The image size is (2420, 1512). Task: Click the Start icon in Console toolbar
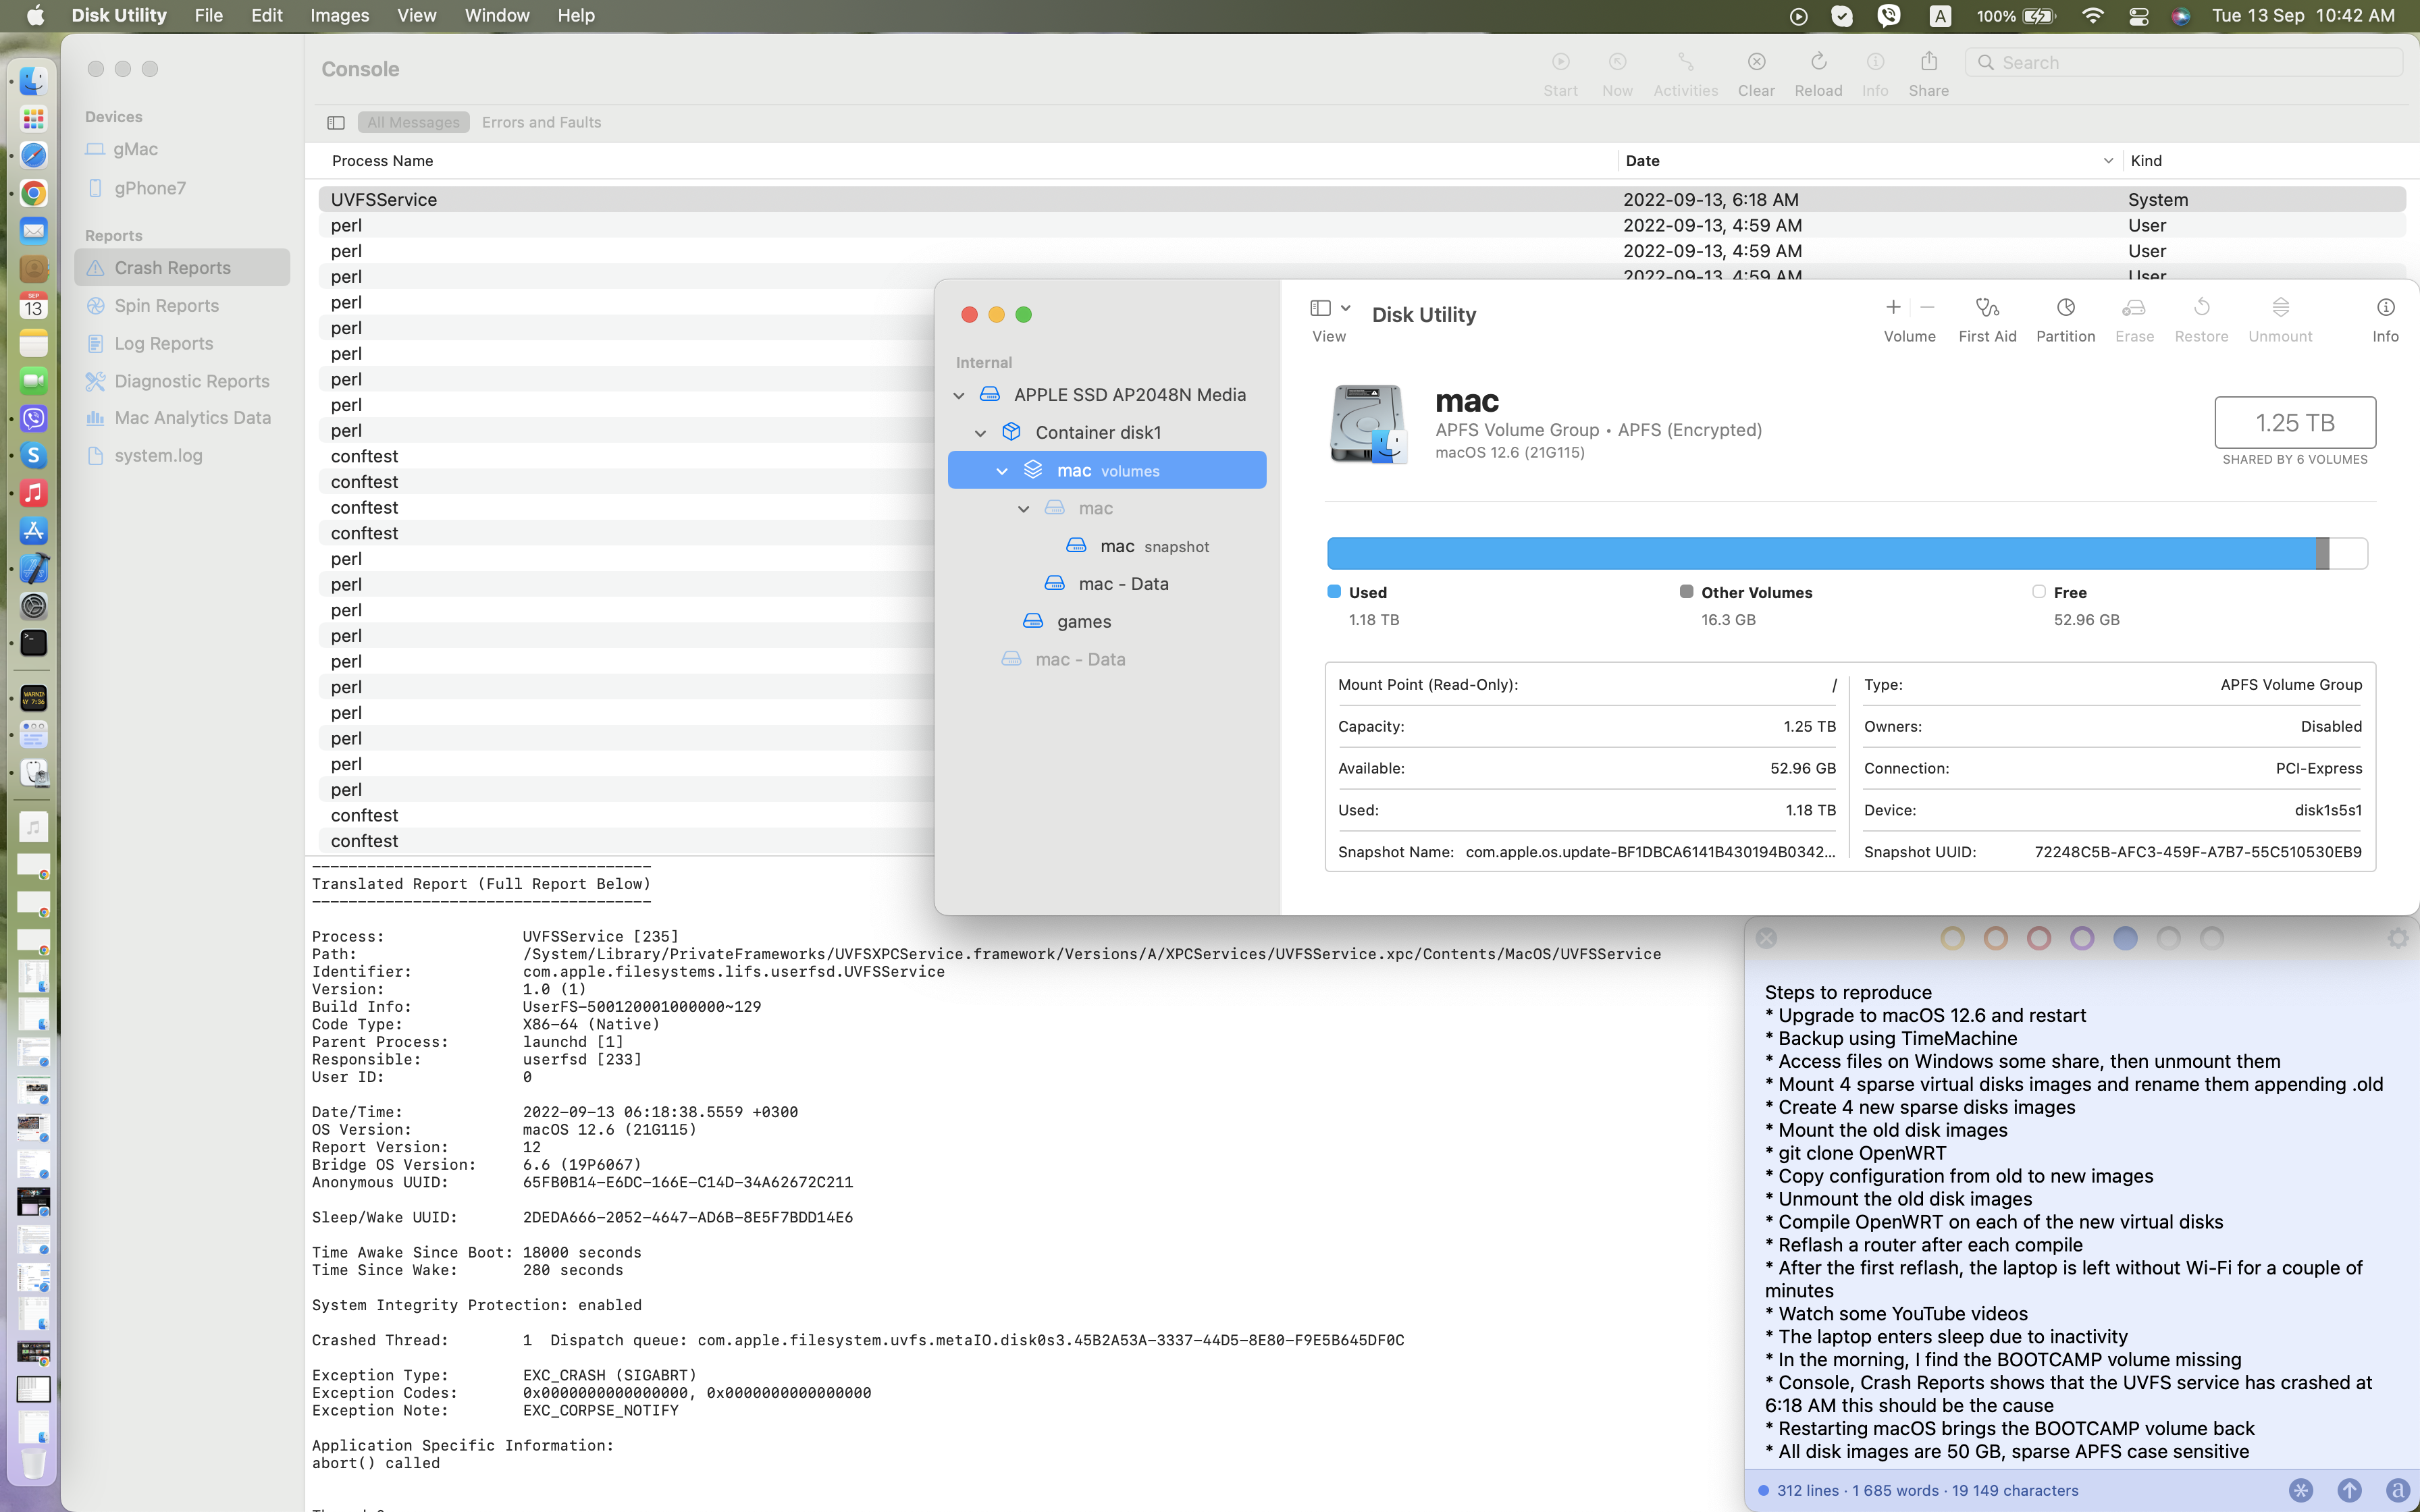(1560, 62)
